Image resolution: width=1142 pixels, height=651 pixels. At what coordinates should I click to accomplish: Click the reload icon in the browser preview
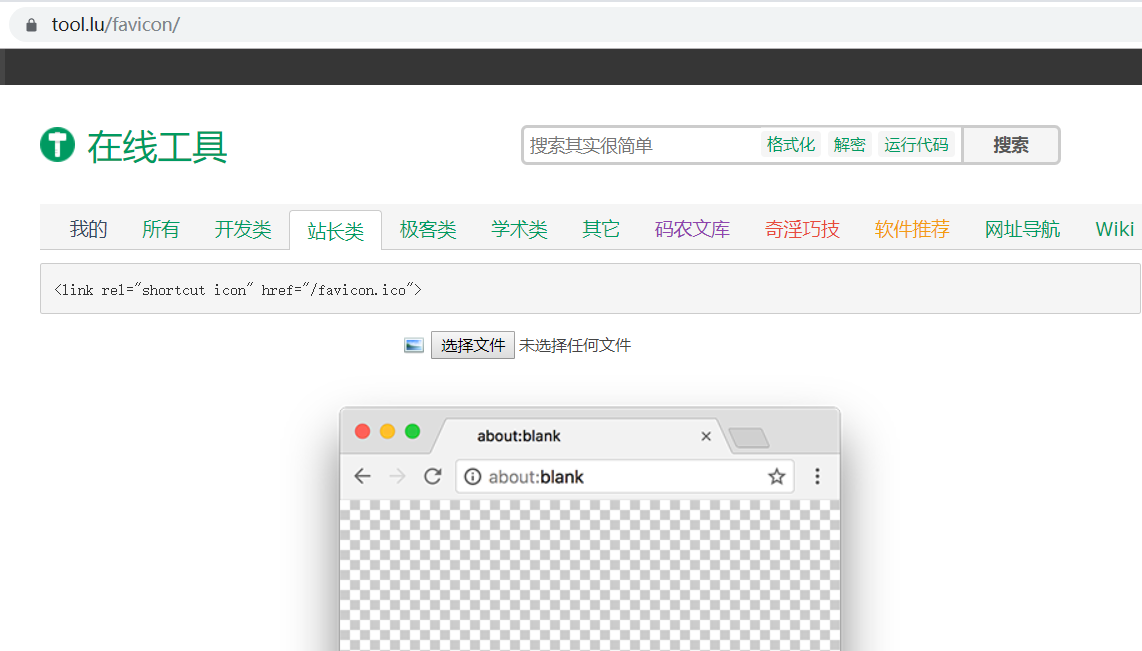[x=432, y=476]
